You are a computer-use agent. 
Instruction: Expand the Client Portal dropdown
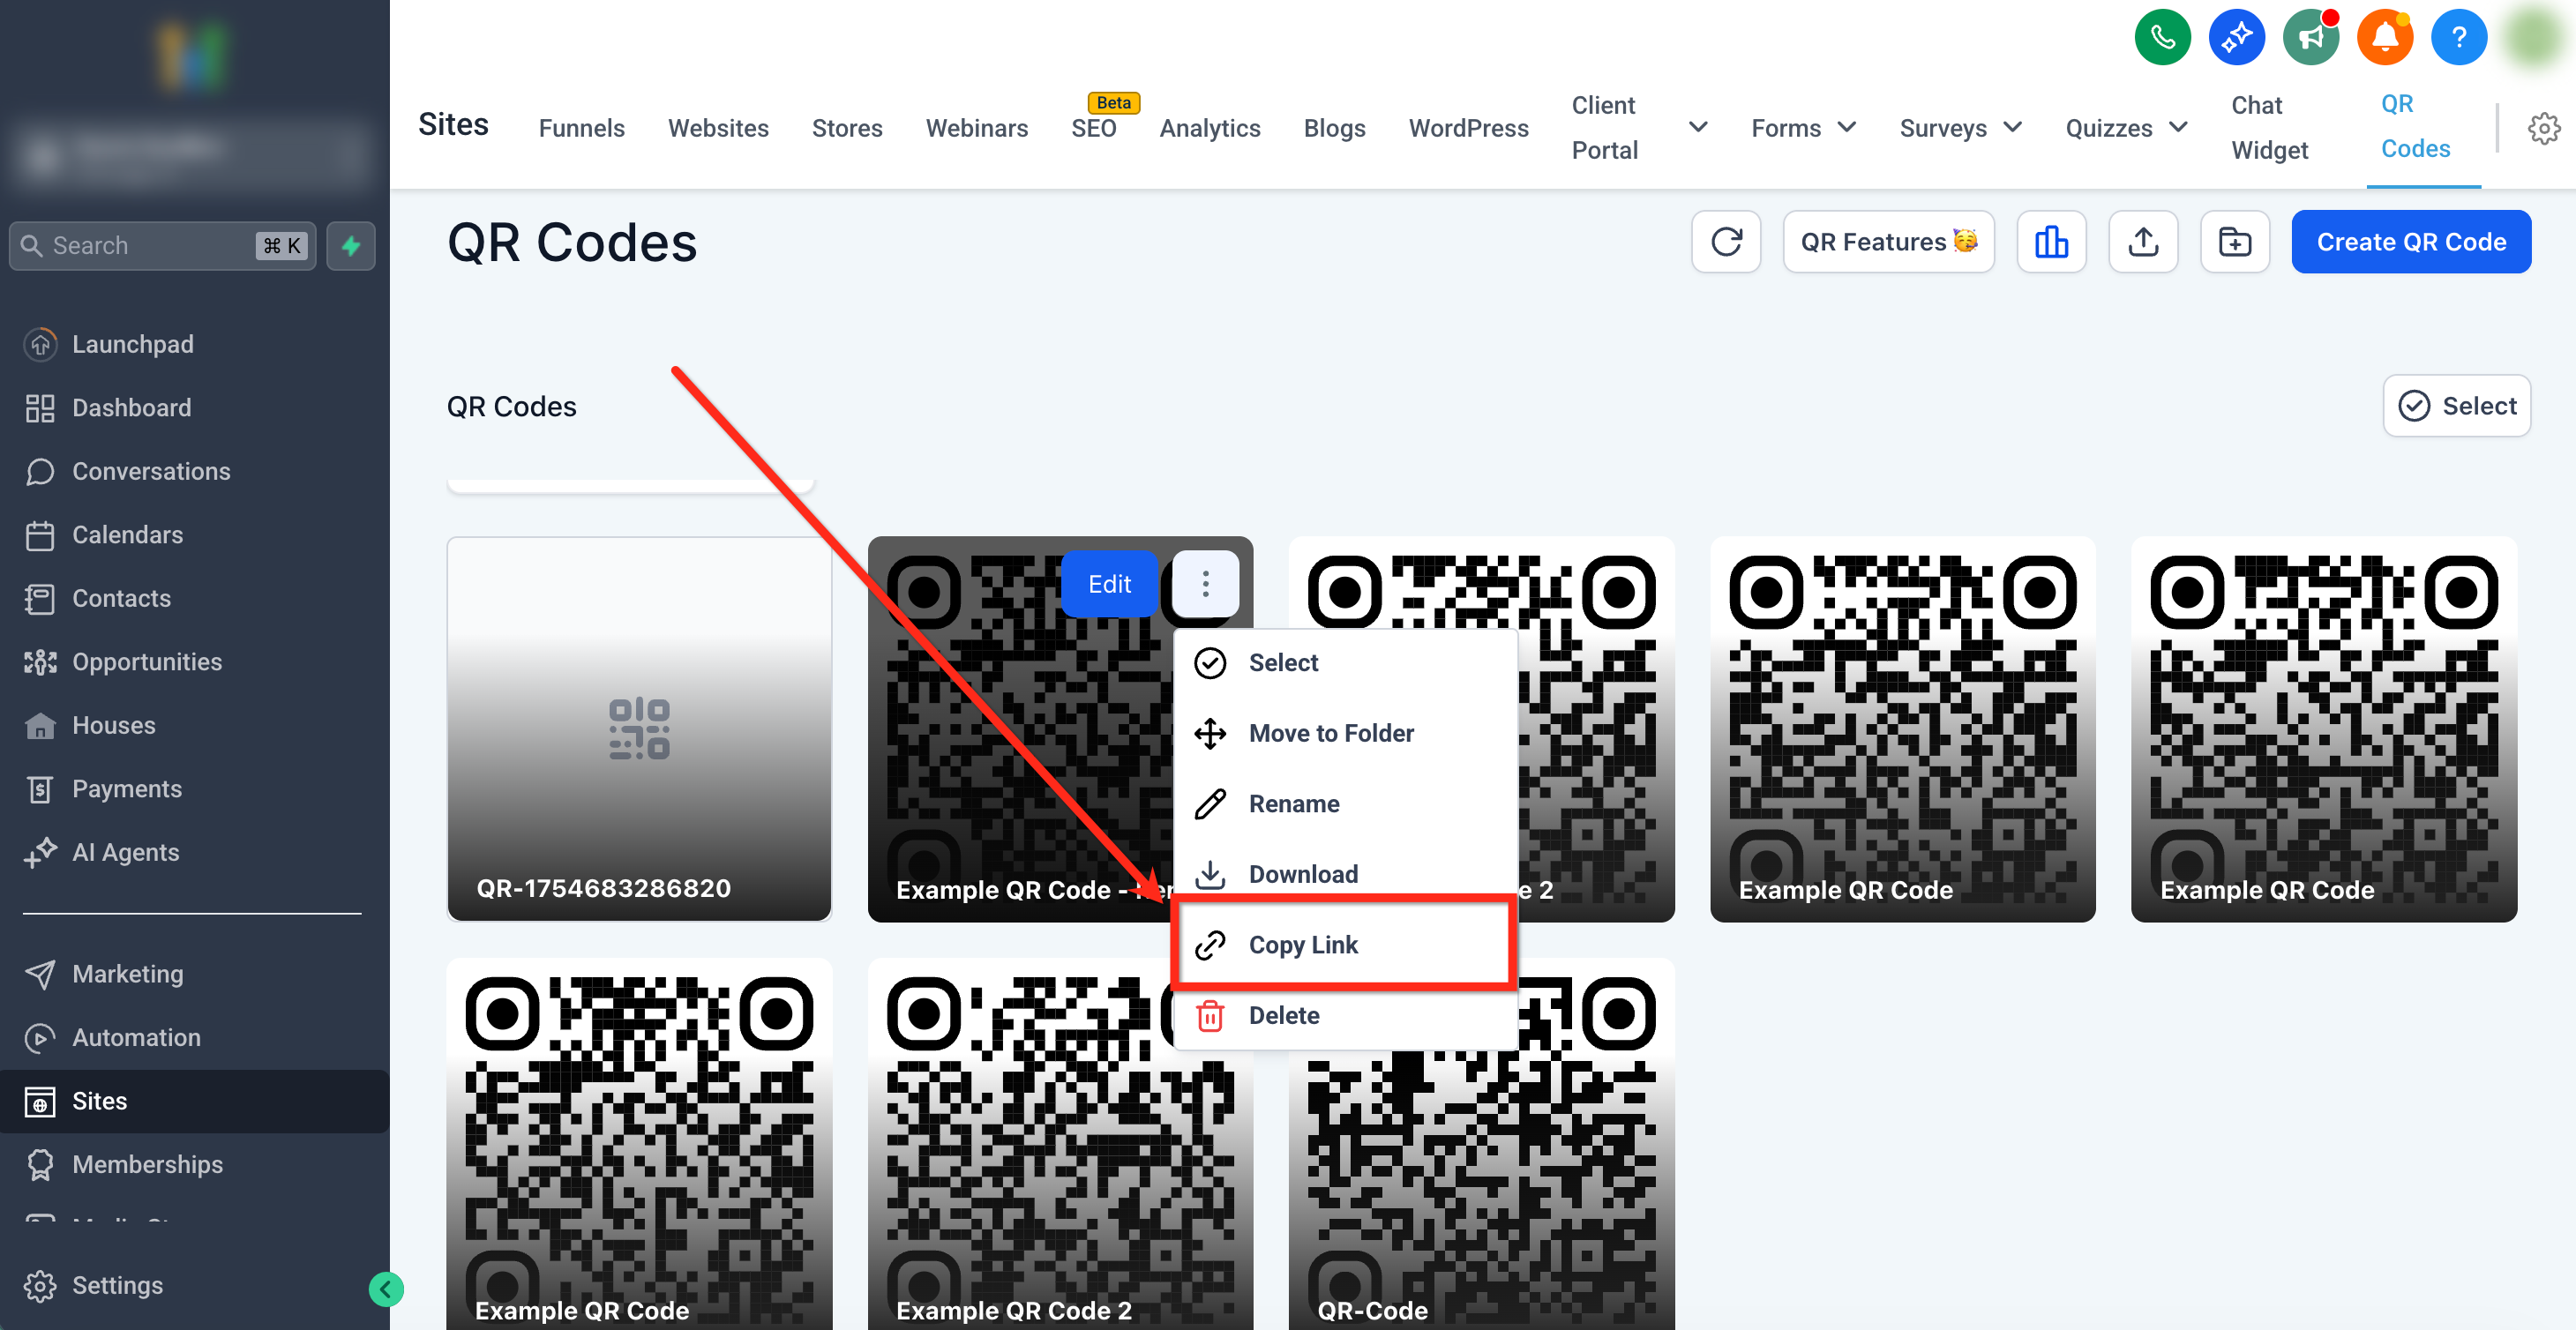click(1697, 128)
